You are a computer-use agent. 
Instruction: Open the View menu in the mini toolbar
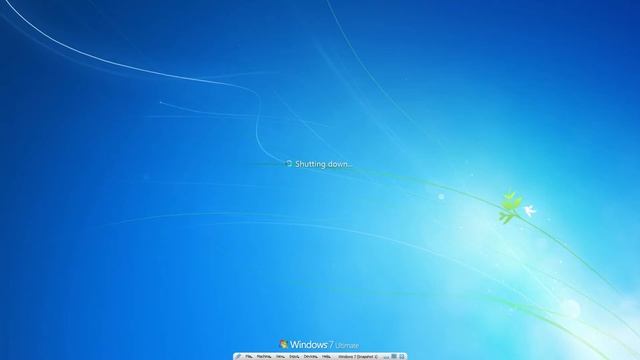(x=280, y=356)
